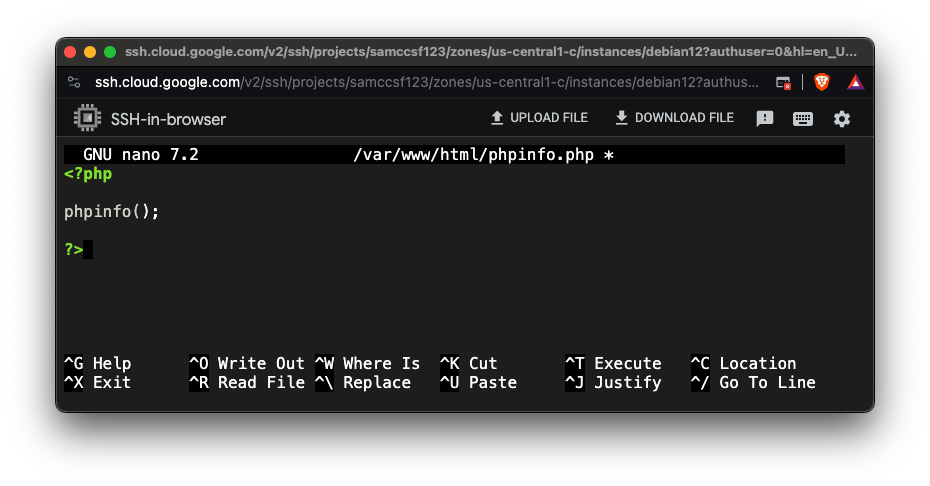
Task: Open the settings gear menu
Action: coord(842,119)
